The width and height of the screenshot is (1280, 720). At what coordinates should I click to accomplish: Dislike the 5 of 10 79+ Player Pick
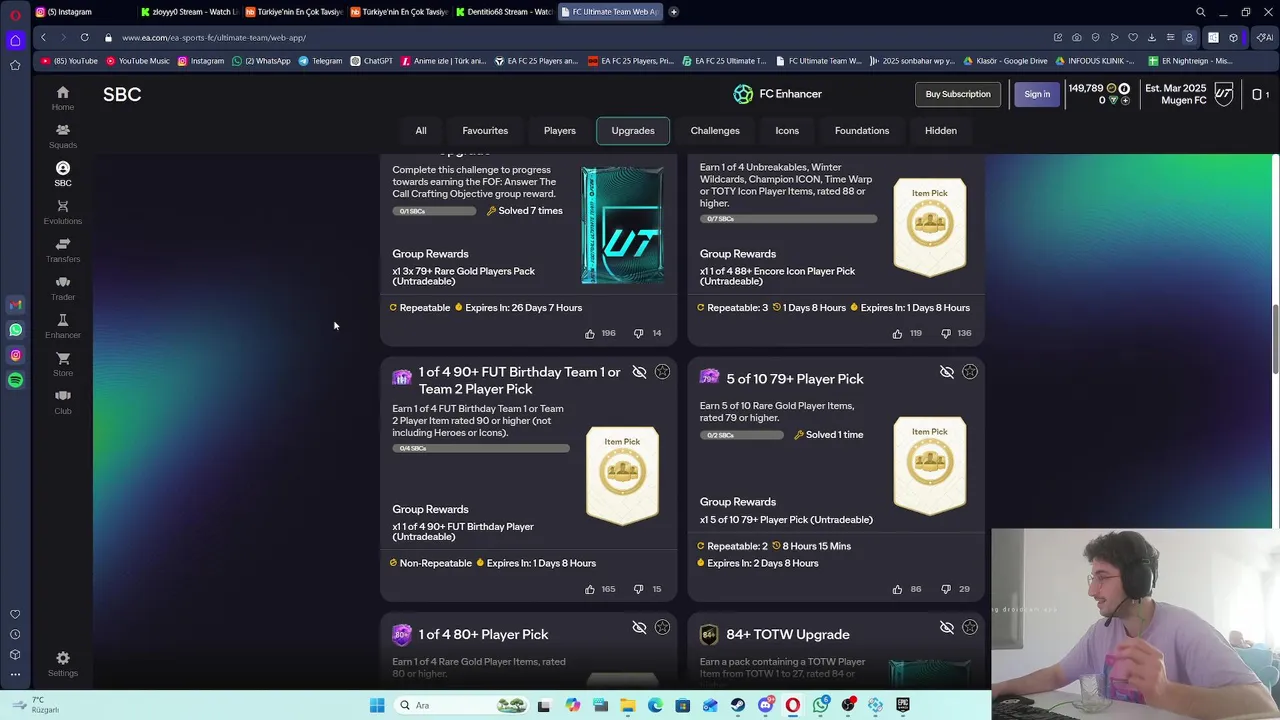click(945, 589)
